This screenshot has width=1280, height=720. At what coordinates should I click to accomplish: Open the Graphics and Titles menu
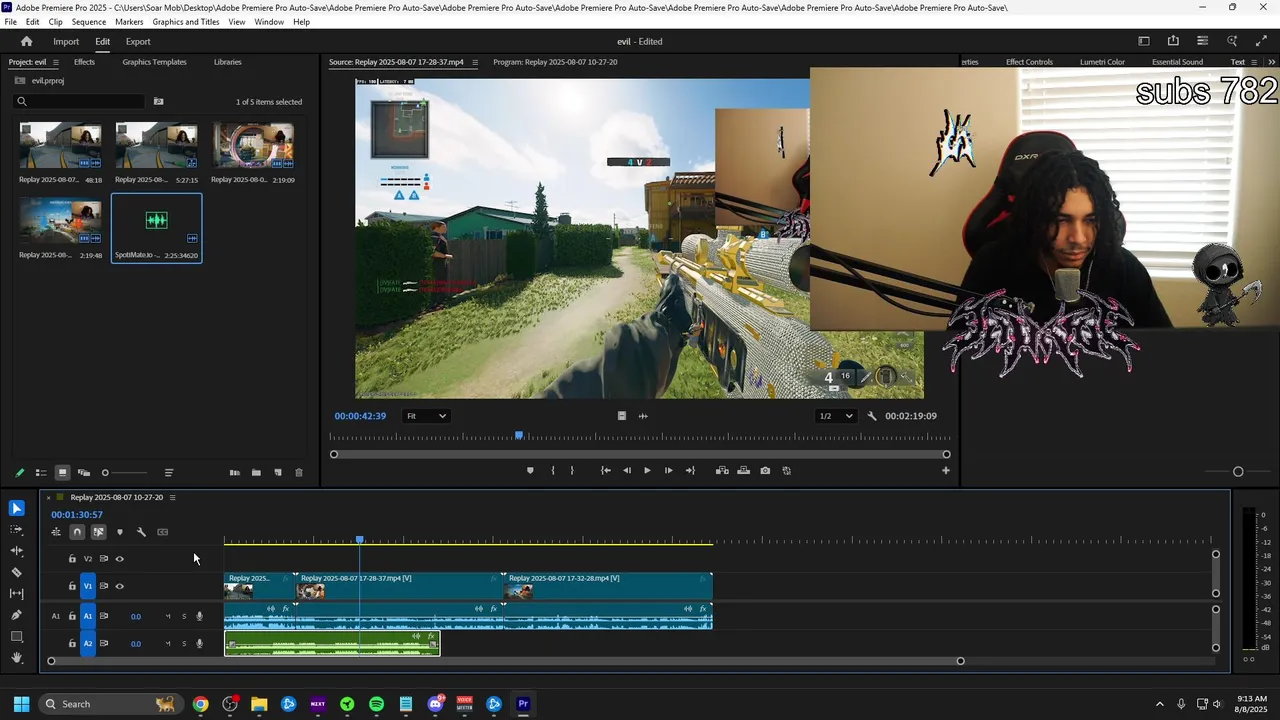point(186,22)
